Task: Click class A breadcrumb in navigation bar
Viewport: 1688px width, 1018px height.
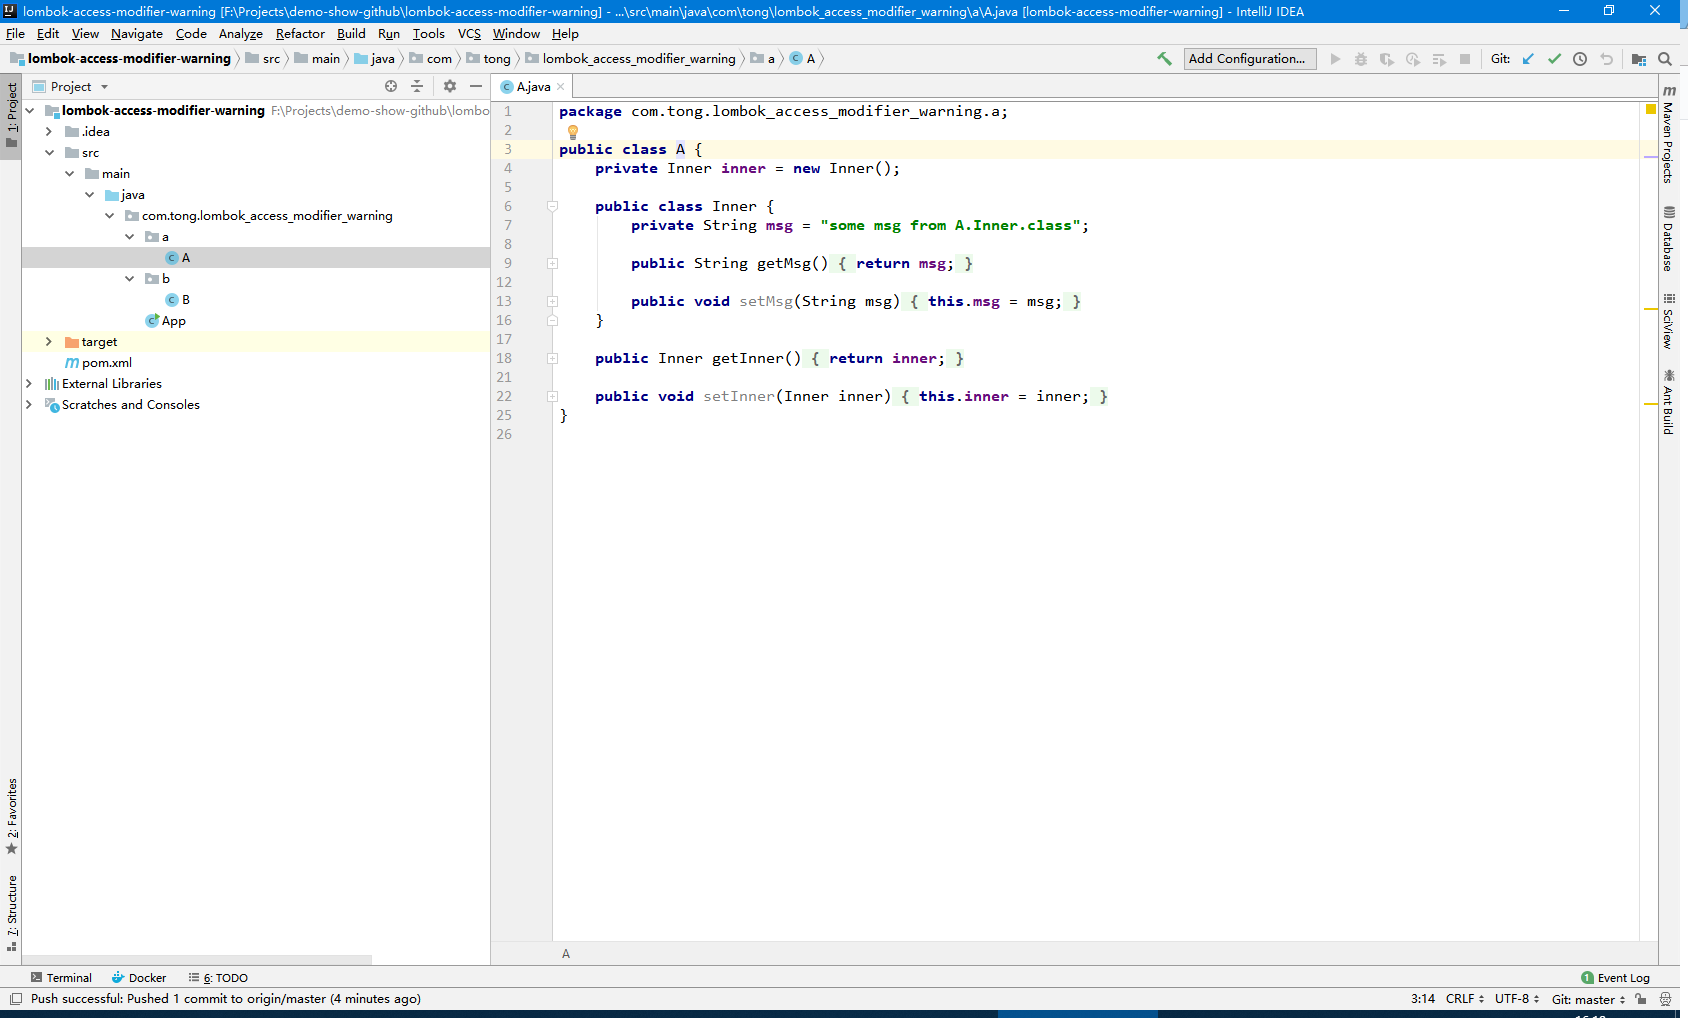Action: 803,59
